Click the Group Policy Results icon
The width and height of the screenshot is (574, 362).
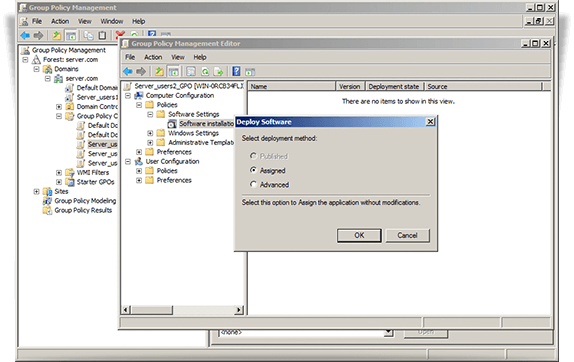point(47,210)
